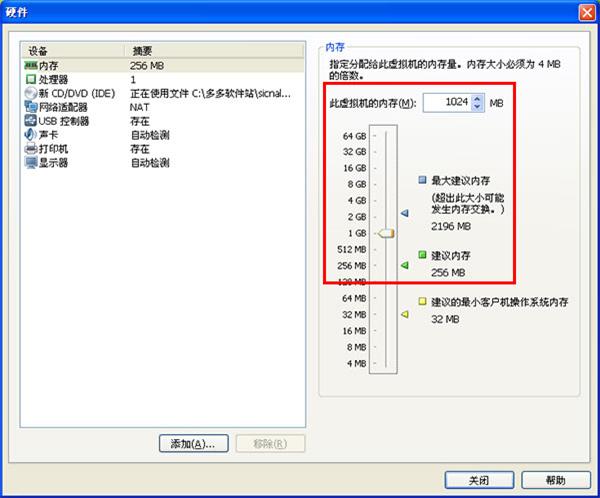Click the yellow minimum guest memory marker

pos(404,314)
